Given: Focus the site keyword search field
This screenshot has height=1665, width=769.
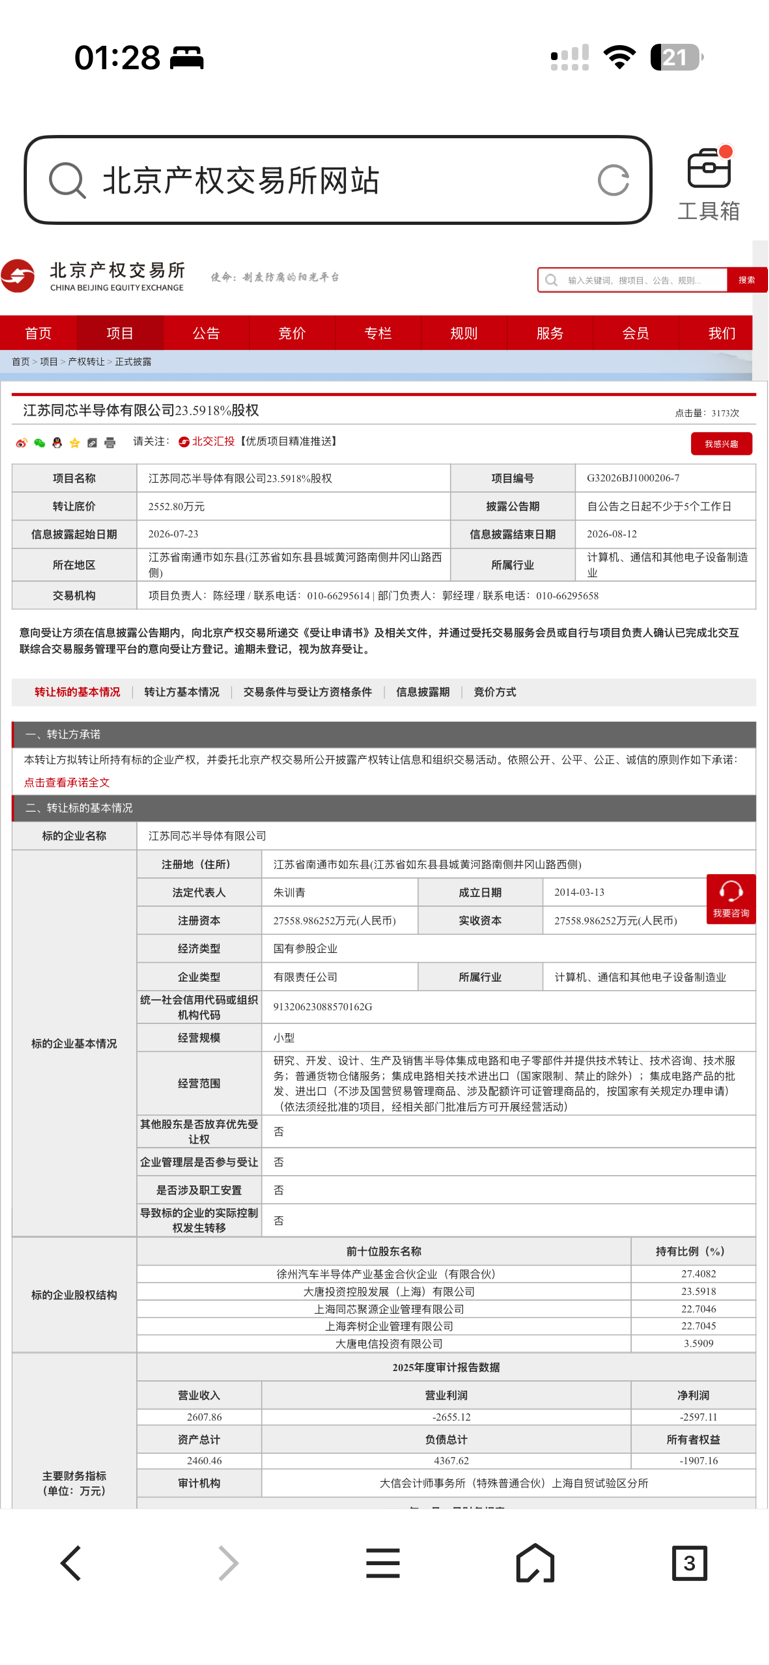Looking at the screenshot, I should point(633,280).
